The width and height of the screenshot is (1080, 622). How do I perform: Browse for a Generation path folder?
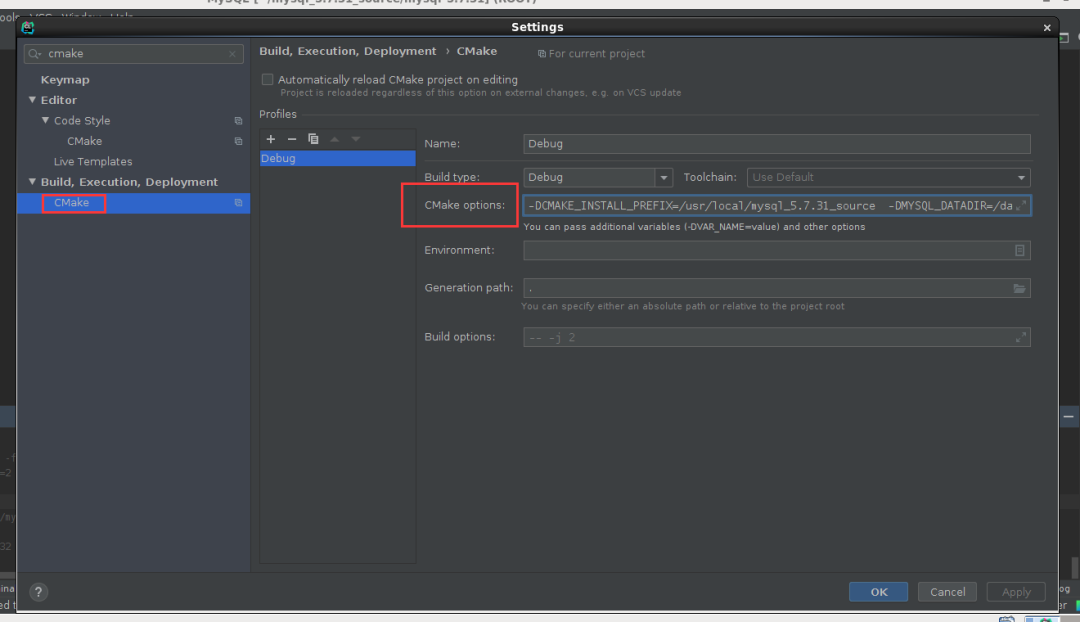(1019, 288)
